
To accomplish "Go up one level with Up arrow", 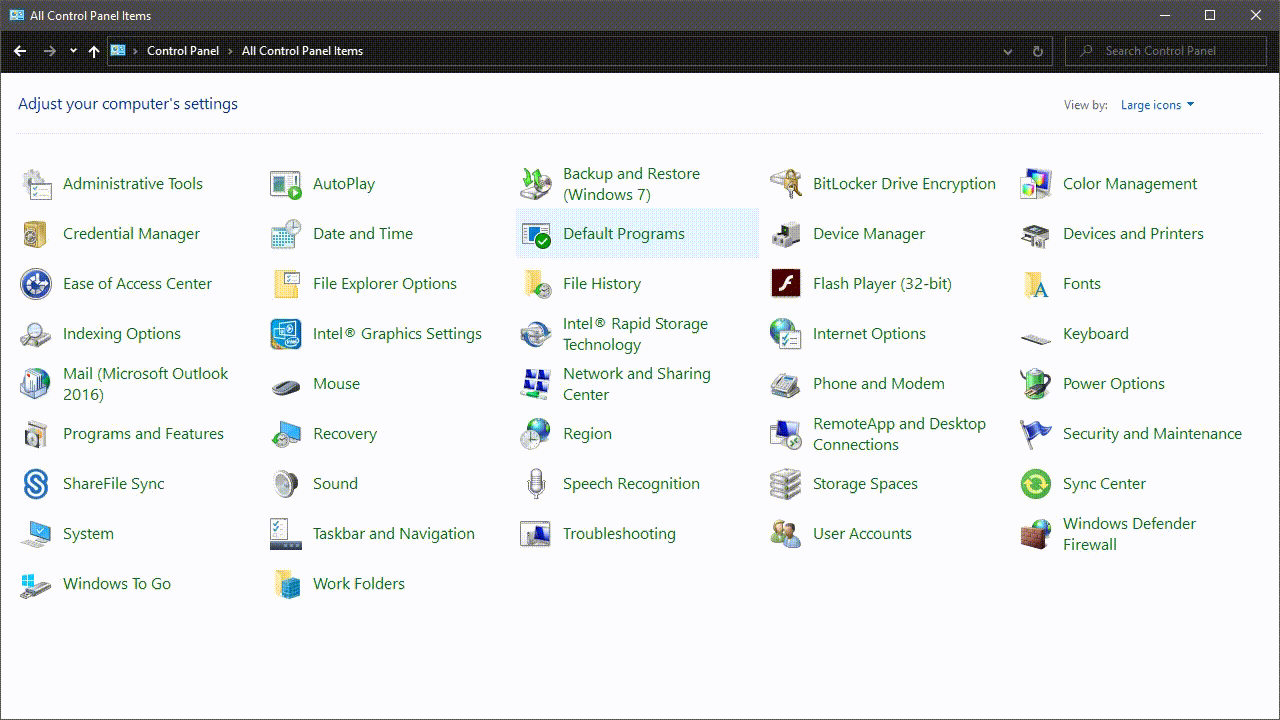I will pyautogui.click(x=94, y=51).
